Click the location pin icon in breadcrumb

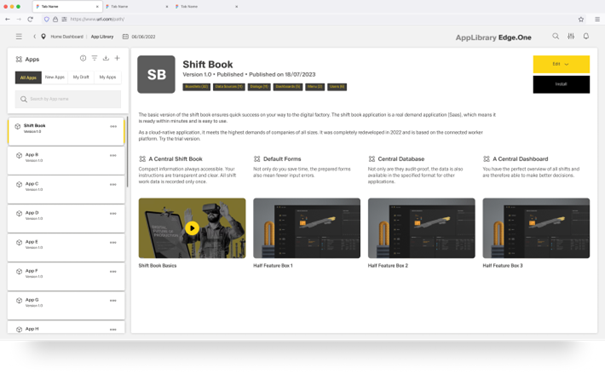click(x=43, y=36)
